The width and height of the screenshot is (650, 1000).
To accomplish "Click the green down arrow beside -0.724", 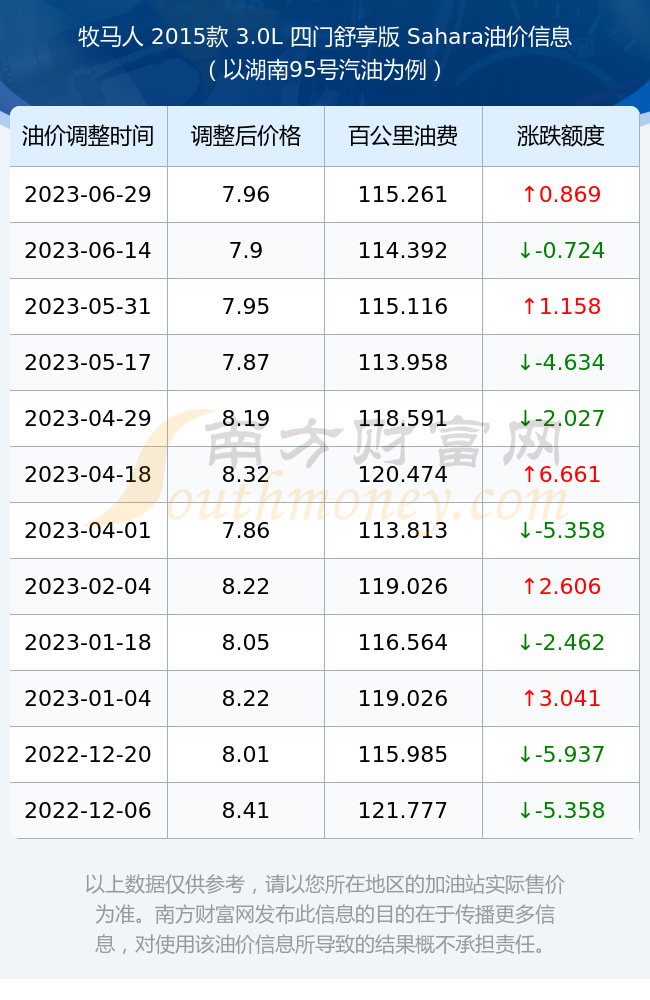I will point(526,251).
